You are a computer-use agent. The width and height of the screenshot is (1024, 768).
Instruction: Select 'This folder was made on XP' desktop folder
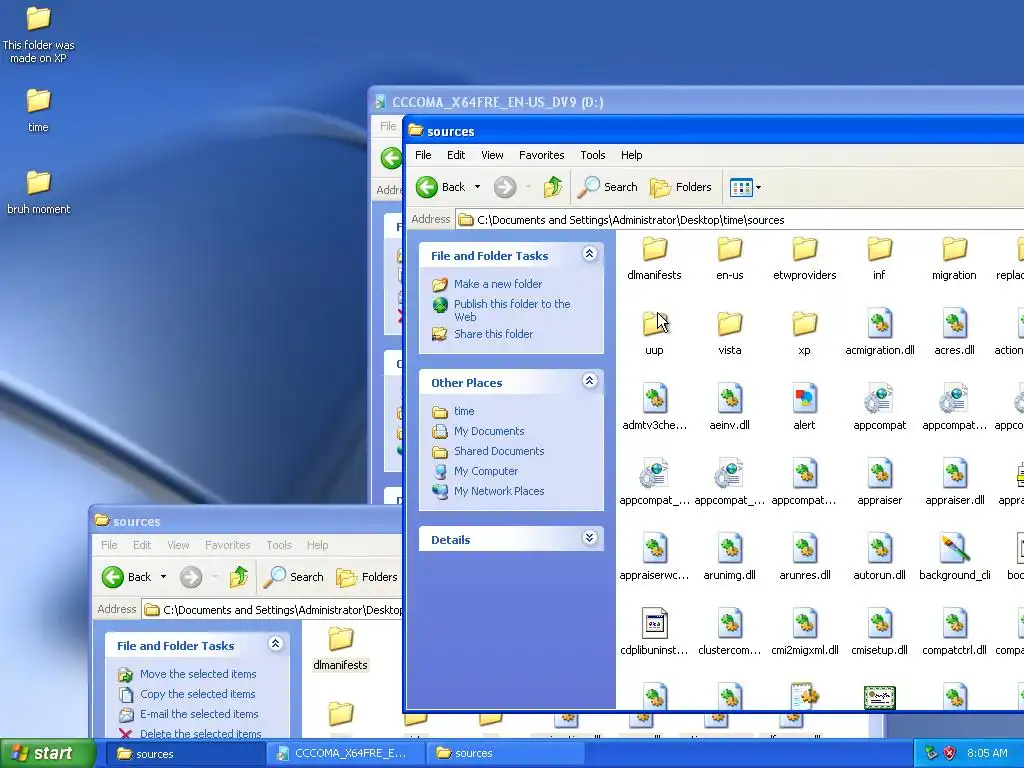coord(38,35)
